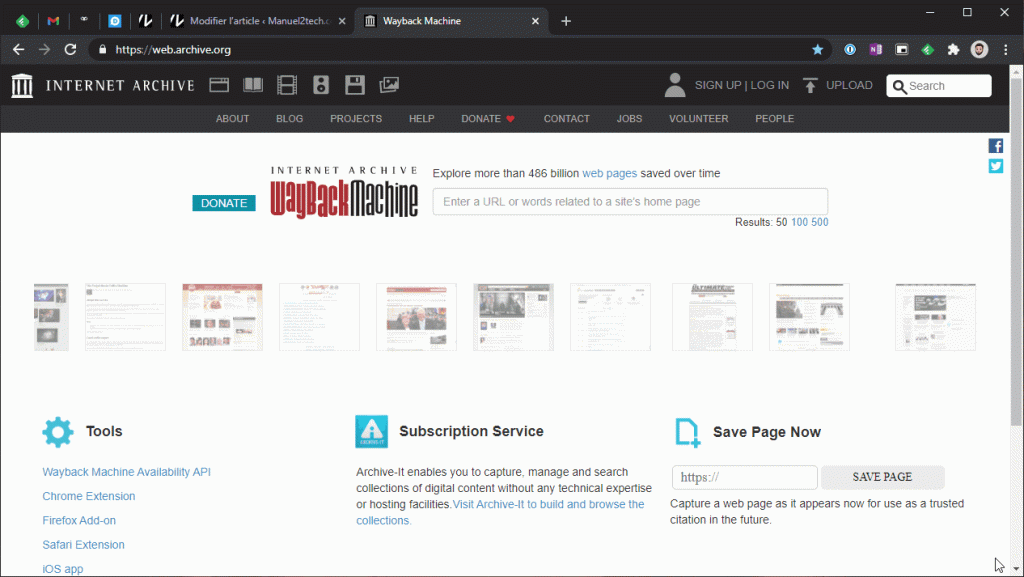Open the Safari Extension link
The height and width of the screenshot is (577, 1024).
tap(84, 544)
